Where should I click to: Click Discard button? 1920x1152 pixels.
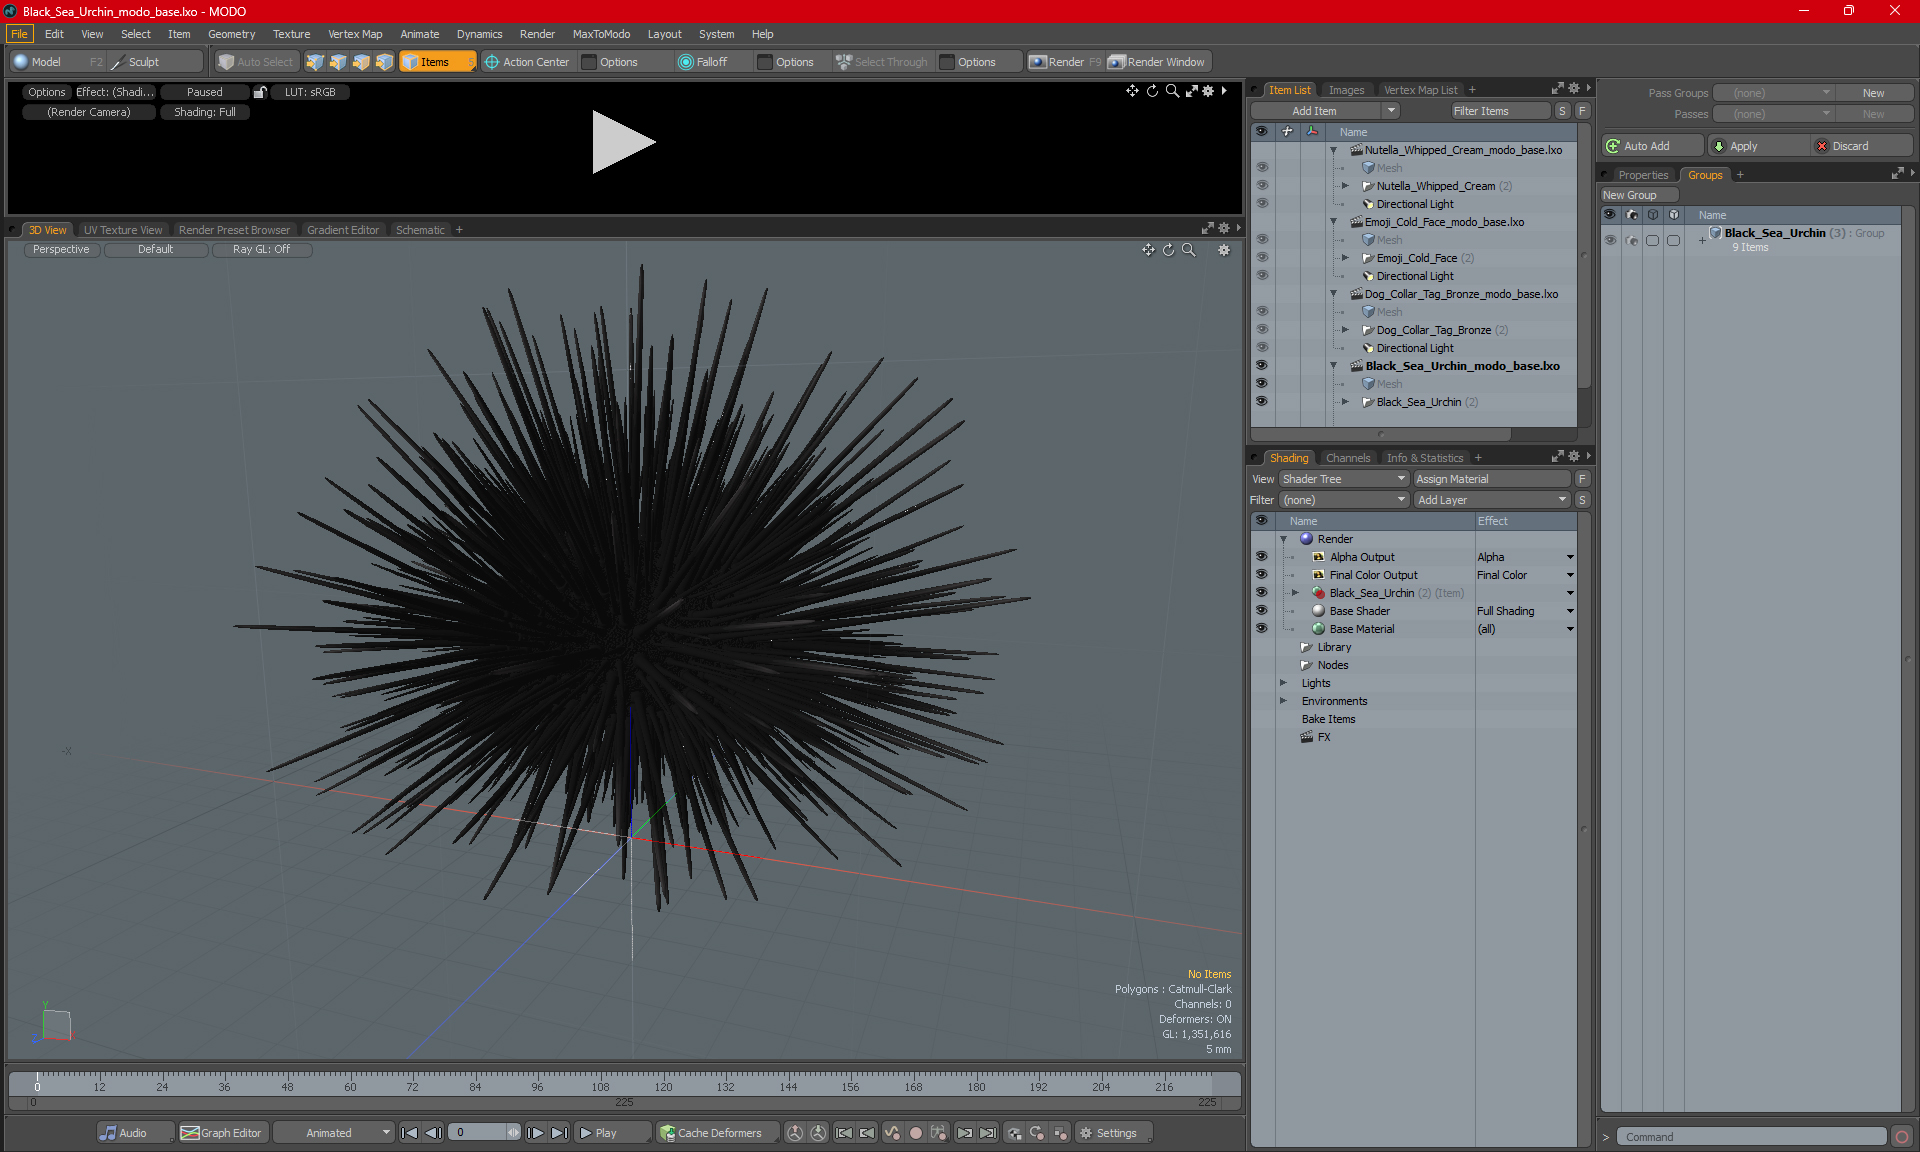click(x=1861, y=146)
